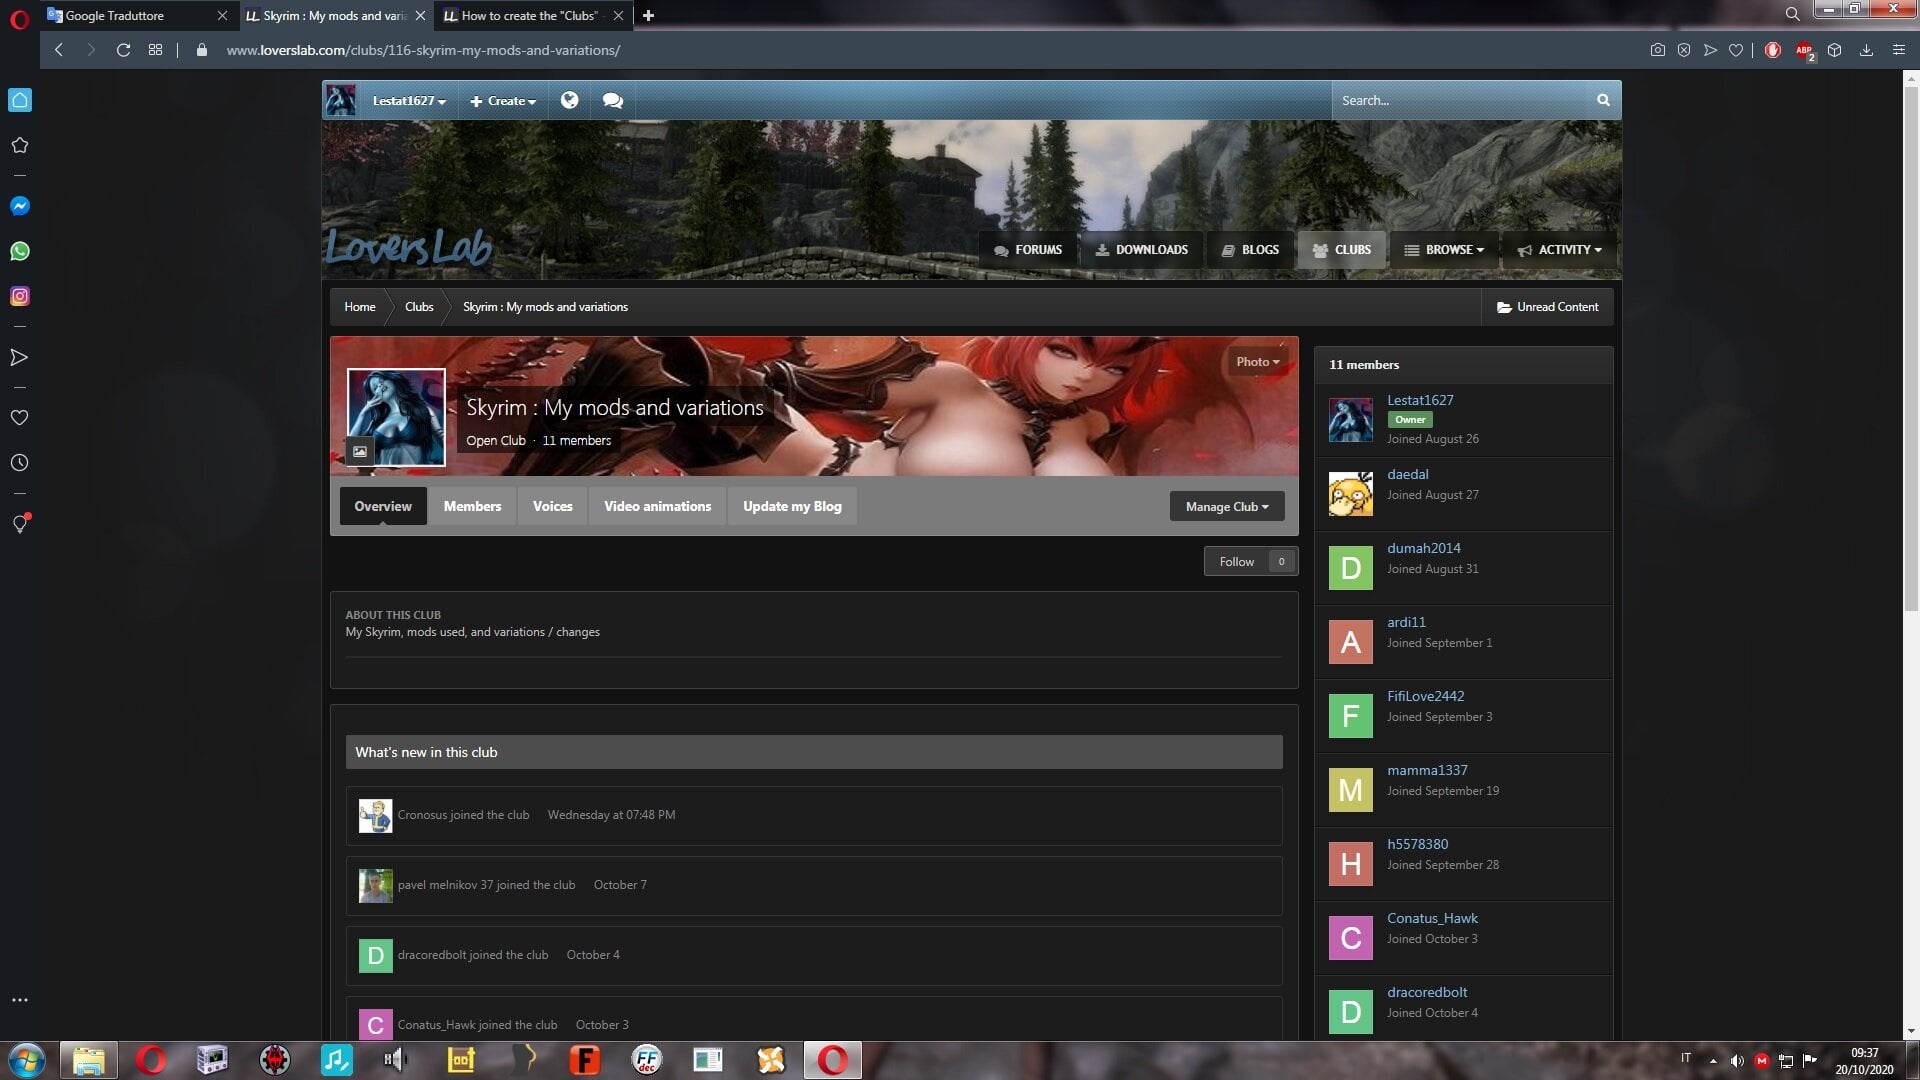Open browser downloads icon
This screenshot has height=1080, width=1920.
click(x=1866, y=50)
